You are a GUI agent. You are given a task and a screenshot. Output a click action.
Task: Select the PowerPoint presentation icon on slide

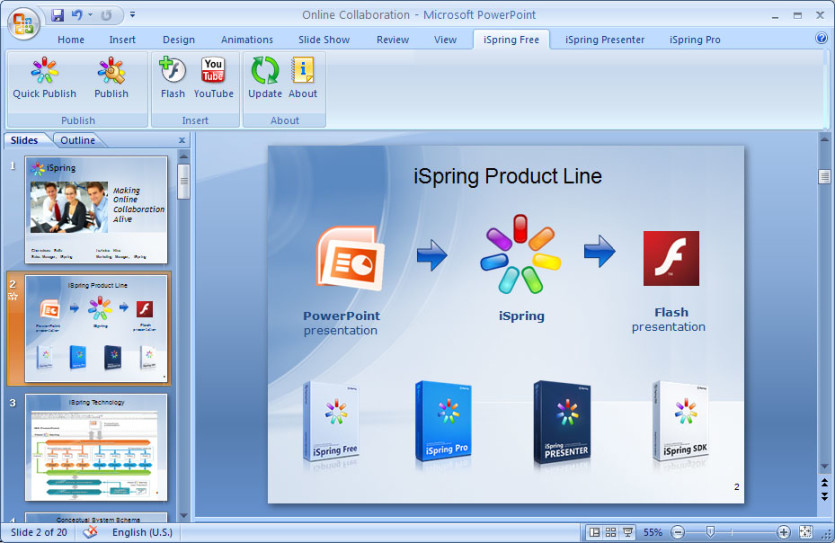click(350, 258)
